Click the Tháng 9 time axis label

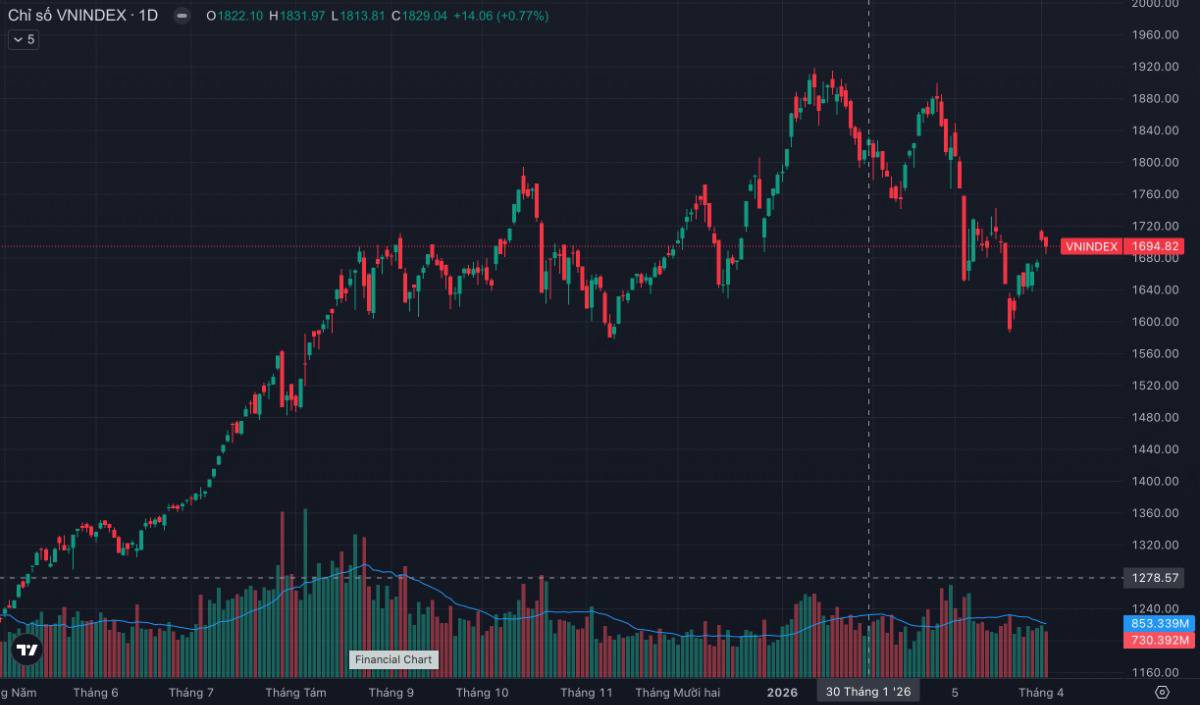point(391,692)
